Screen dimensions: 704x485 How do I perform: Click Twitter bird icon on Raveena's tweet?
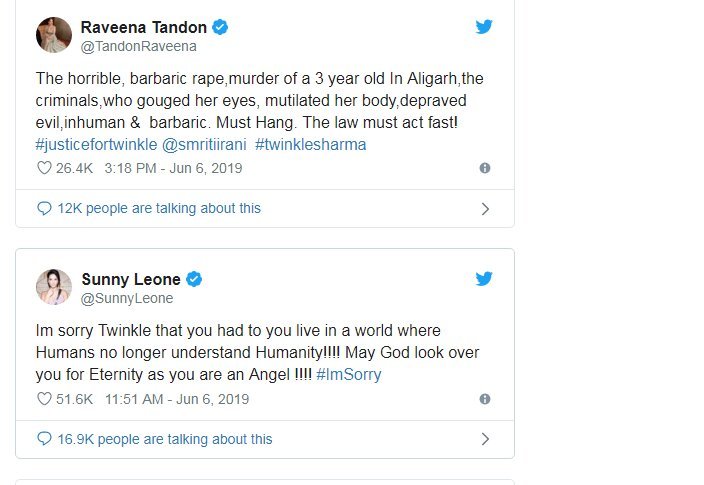pos(484,27)
